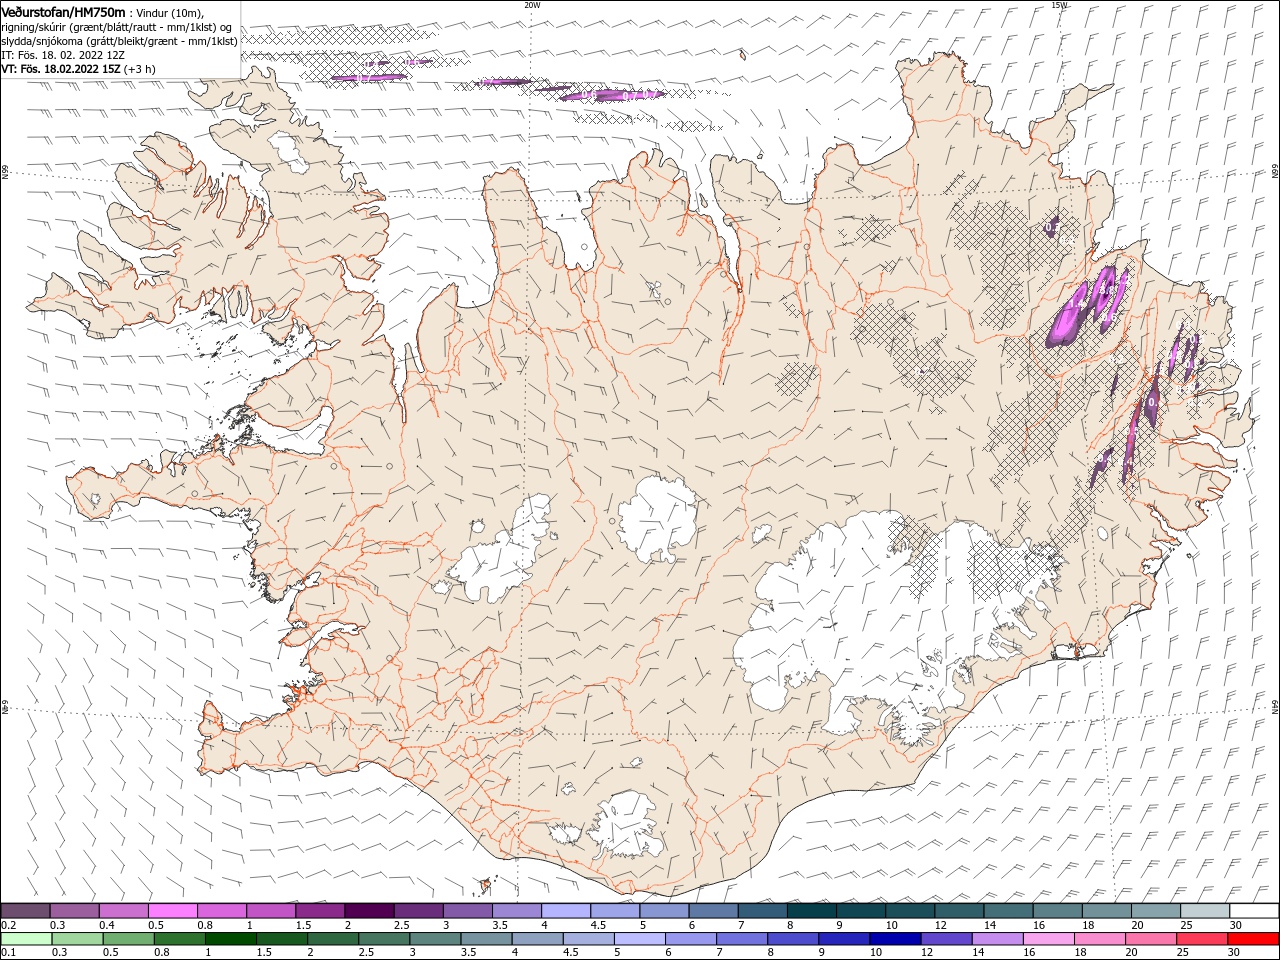Image resolution: width=1280 pixels, height=960 pixels.
Task: Select the 'IT: Fös. 18. 02. 2022 12Z' line
Action: coord(63,55)
